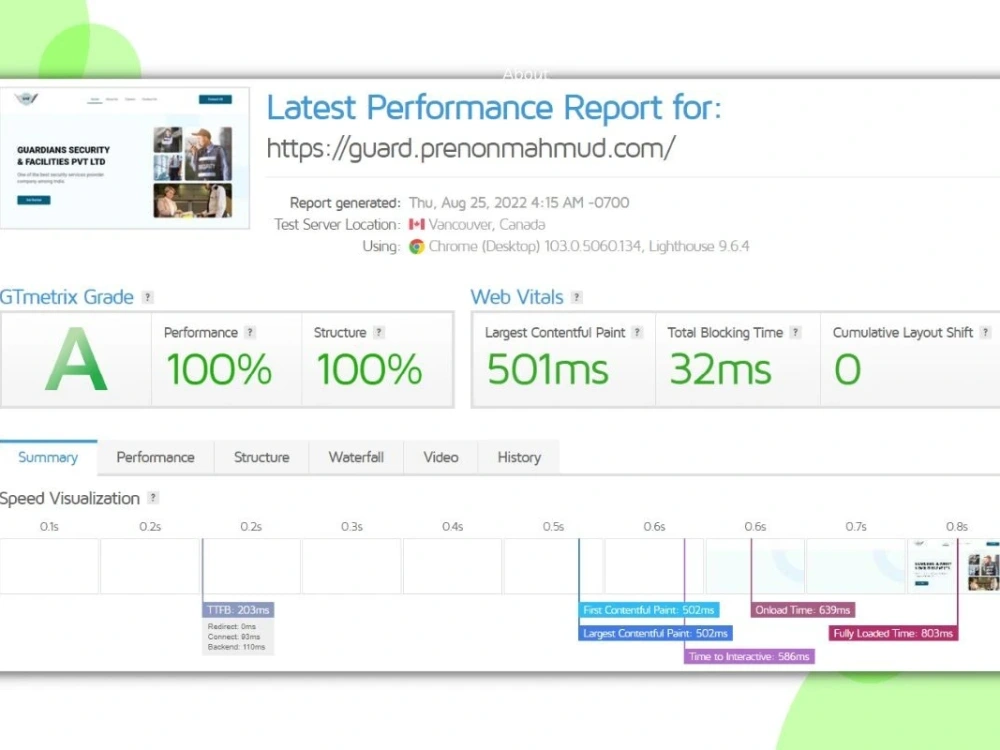Viewport: 1000px width, 750px height.
Task: Click the GTmetrix Grade heading
Action: coord(67,297)
